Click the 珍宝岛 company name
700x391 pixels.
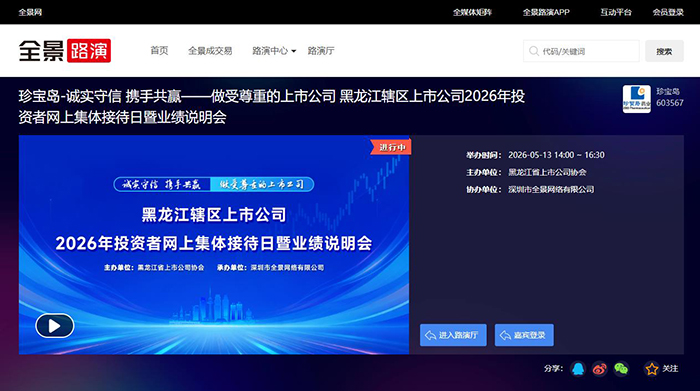[x=668, y=92]
